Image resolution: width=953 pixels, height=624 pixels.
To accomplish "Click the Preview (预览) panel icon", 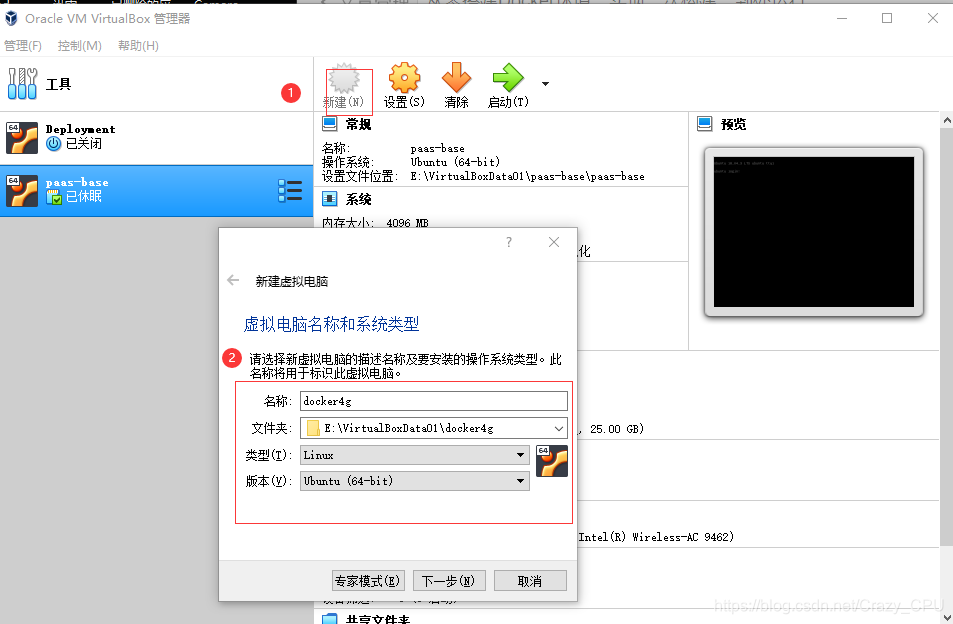I will coord(704,124).
